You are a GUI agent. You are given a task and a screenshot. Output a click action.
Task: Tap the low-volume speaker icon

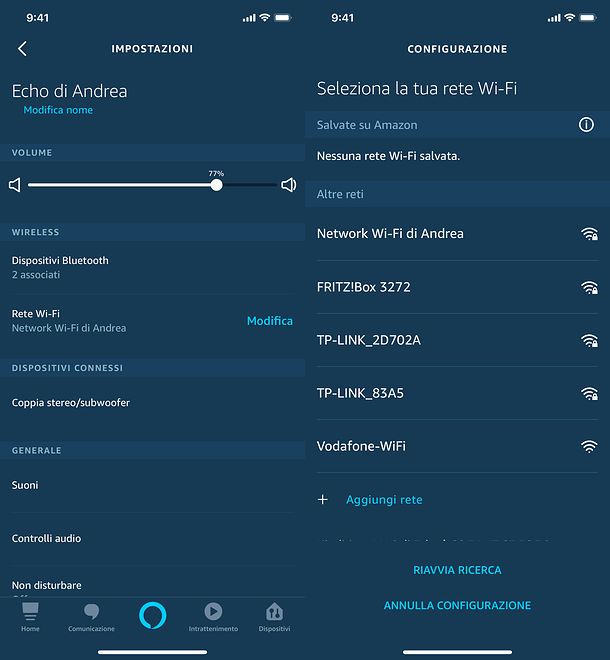15,185
